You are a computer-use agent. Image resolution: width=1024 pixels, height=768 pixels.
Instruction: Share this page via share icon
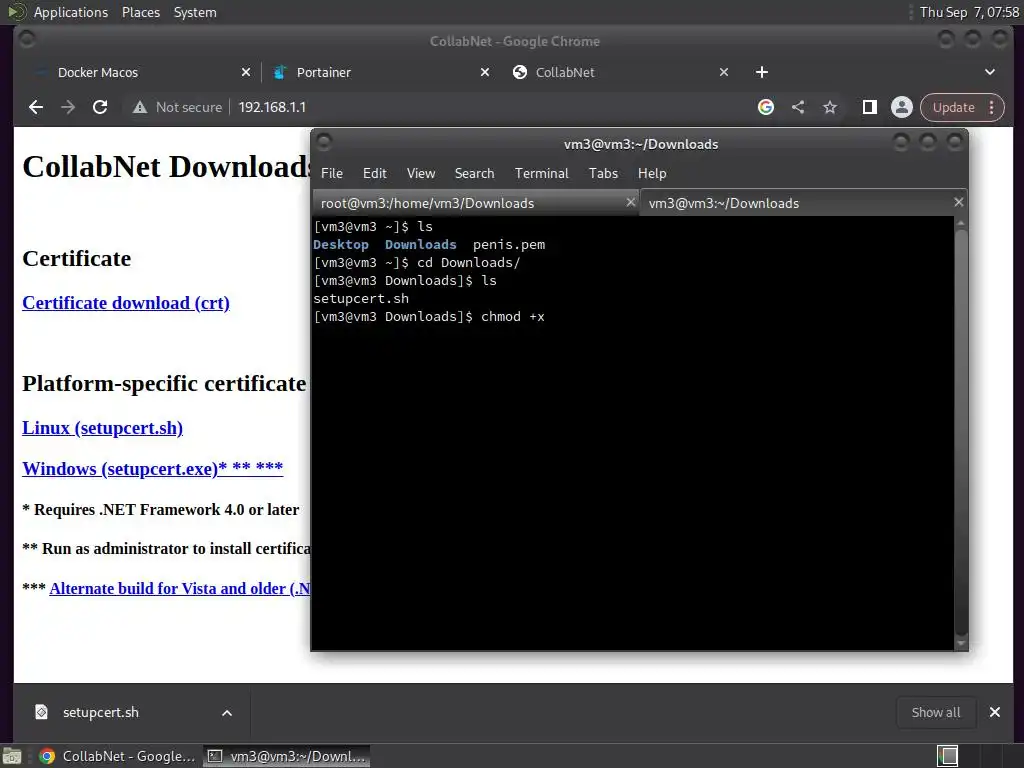(x=798, y=107)
